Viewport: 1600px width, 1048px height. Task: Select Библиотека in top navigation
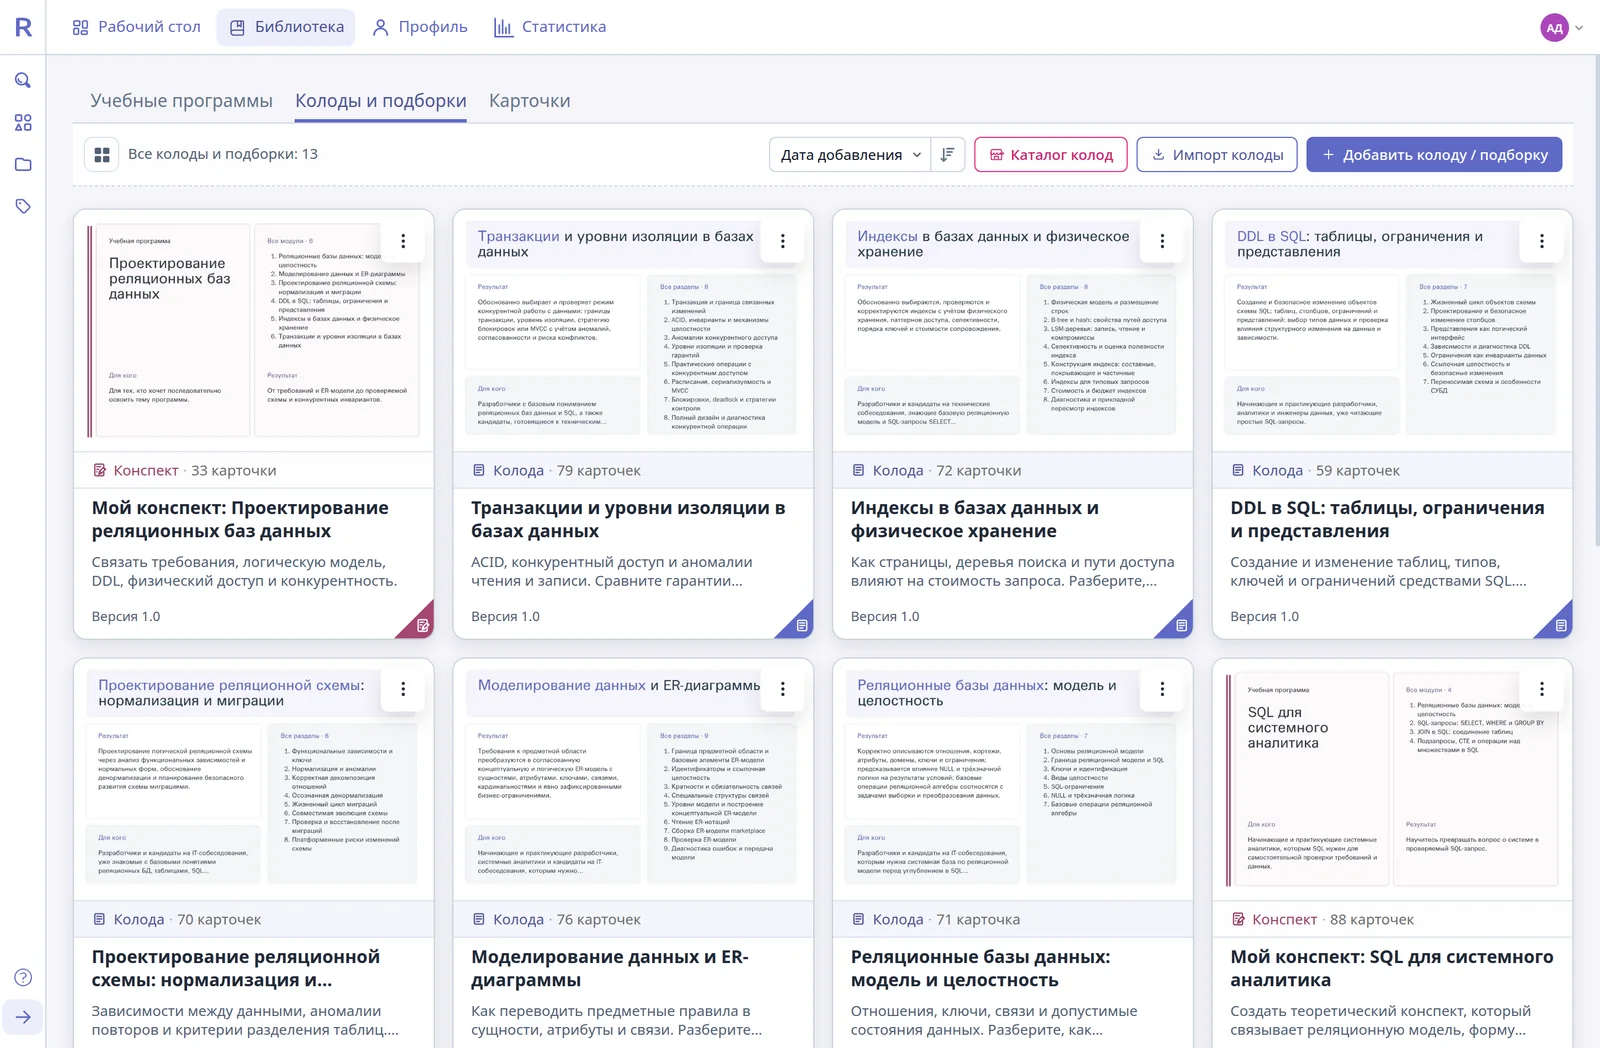(287, 27)
